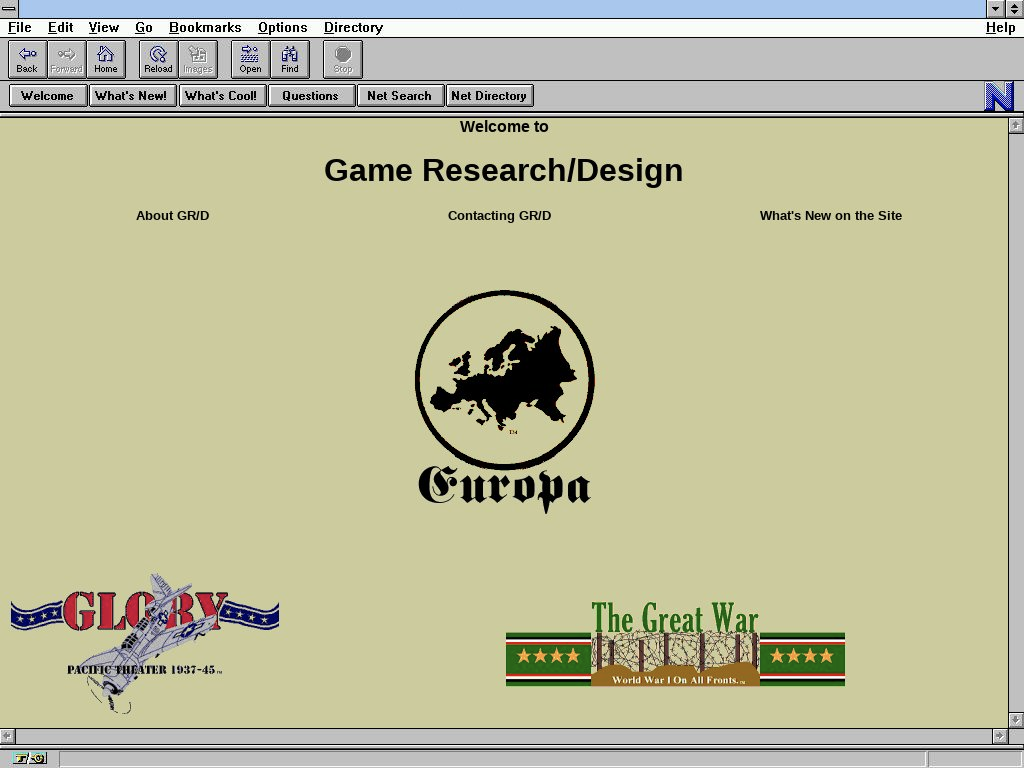Click the What's New! directory button
The height and width of the screenshot is (768, 1024).
tap(131, 96)
